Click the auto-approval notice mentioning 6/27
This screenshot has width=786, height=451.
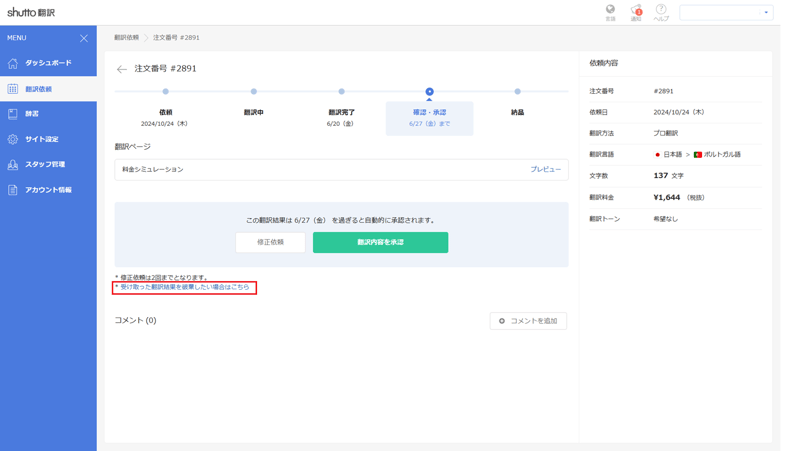coord(341,220)
